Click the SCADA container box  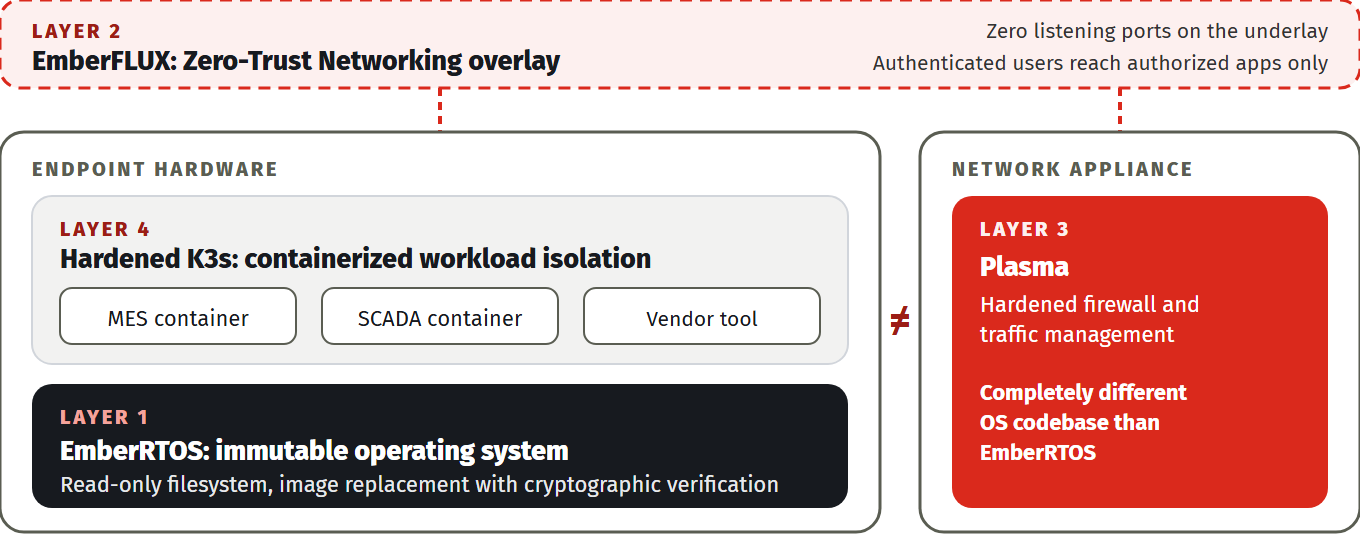click(440, 317)
